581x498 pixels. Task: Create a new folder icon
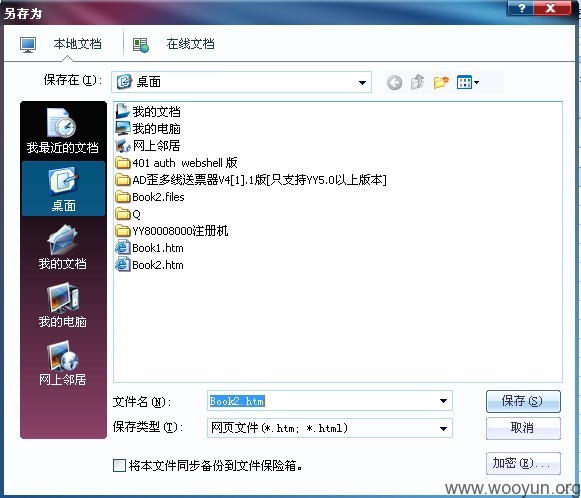(x=441, y=82)
